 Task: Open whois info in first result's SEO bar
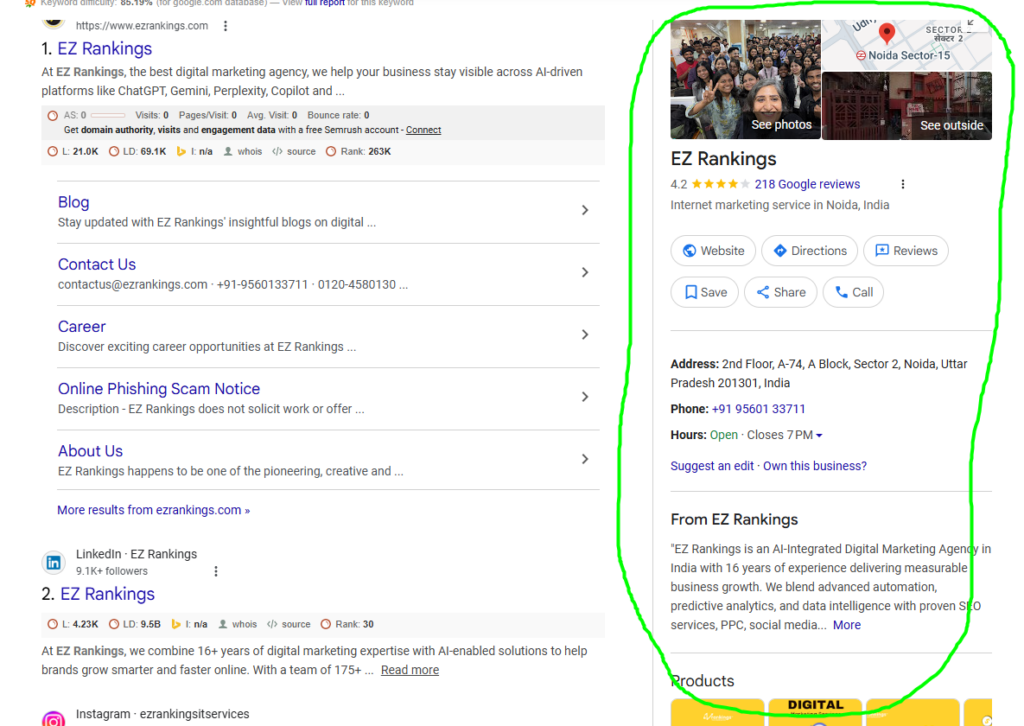[243, 152]
